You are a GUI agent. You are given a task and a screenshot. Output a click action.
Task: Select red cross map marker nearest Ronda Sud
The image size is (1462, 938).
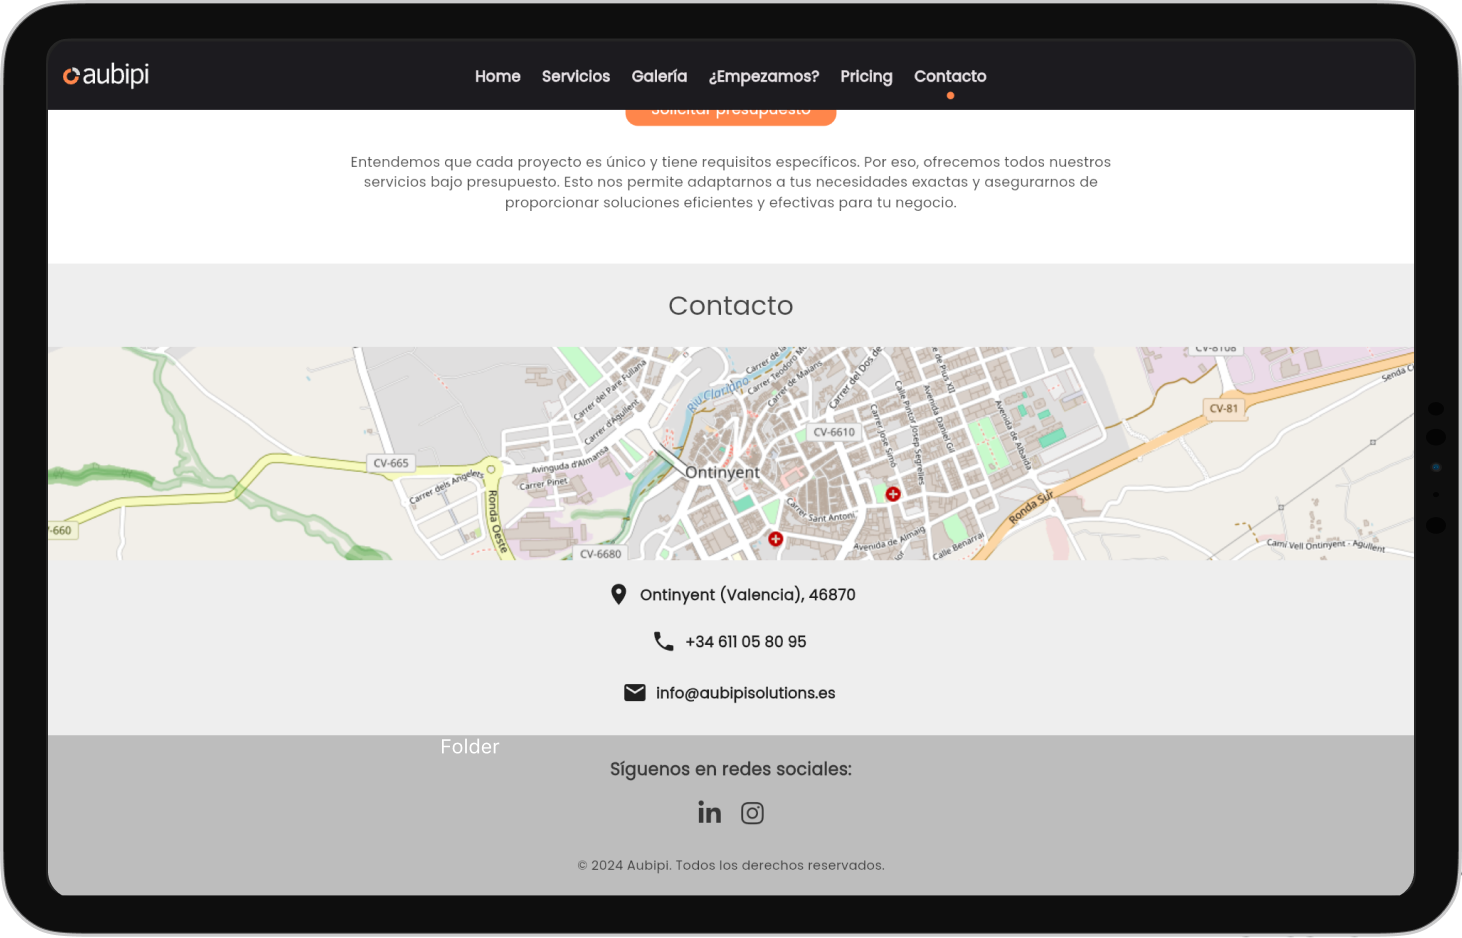click(893, 494)
